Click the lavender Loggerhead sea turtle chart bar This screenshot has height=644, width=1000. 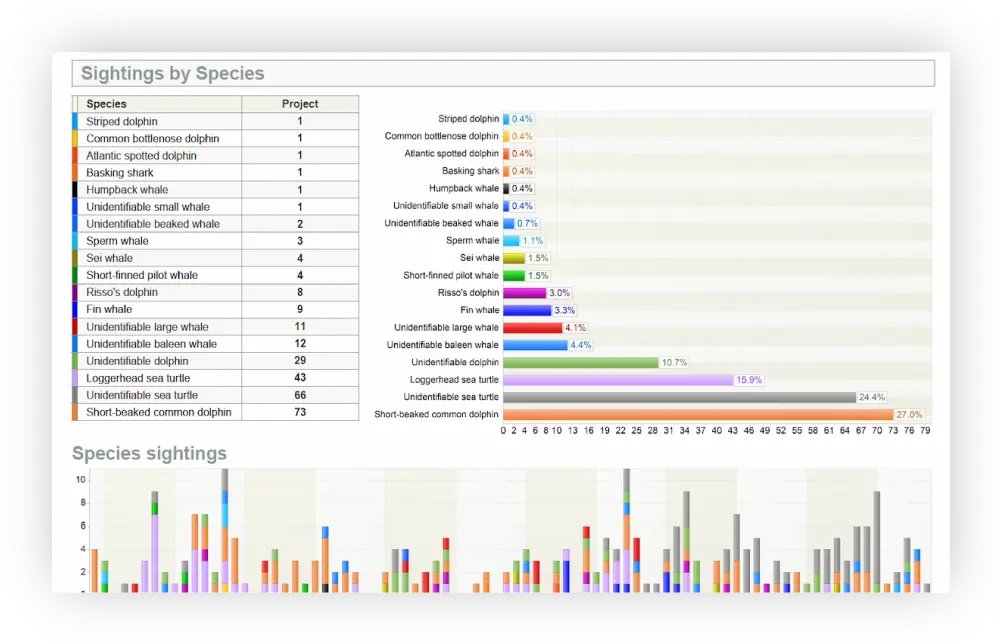618,380
